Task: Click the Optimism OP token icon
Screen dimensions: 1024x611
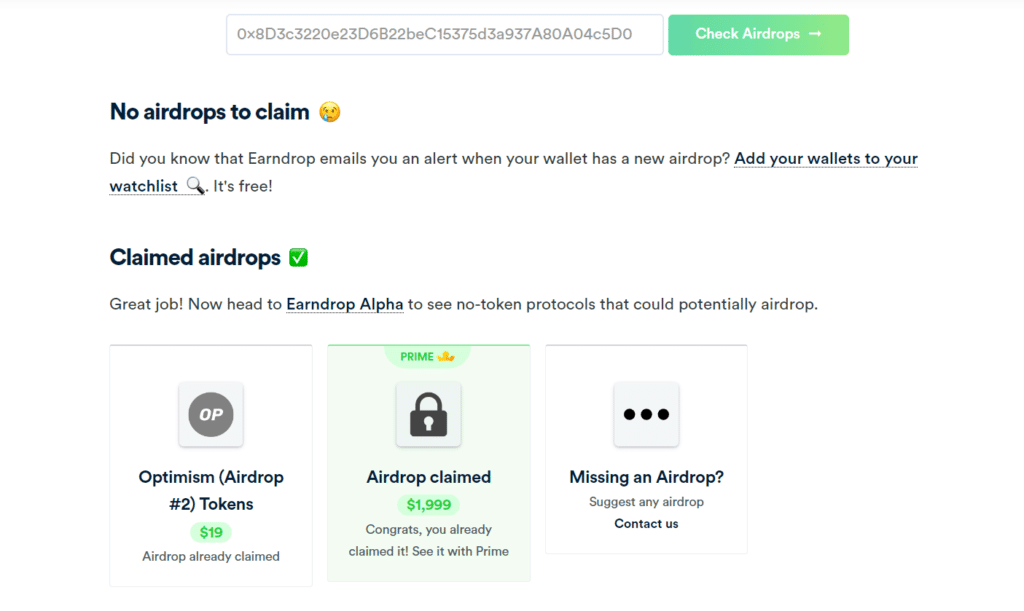Action: click(211, 415)
